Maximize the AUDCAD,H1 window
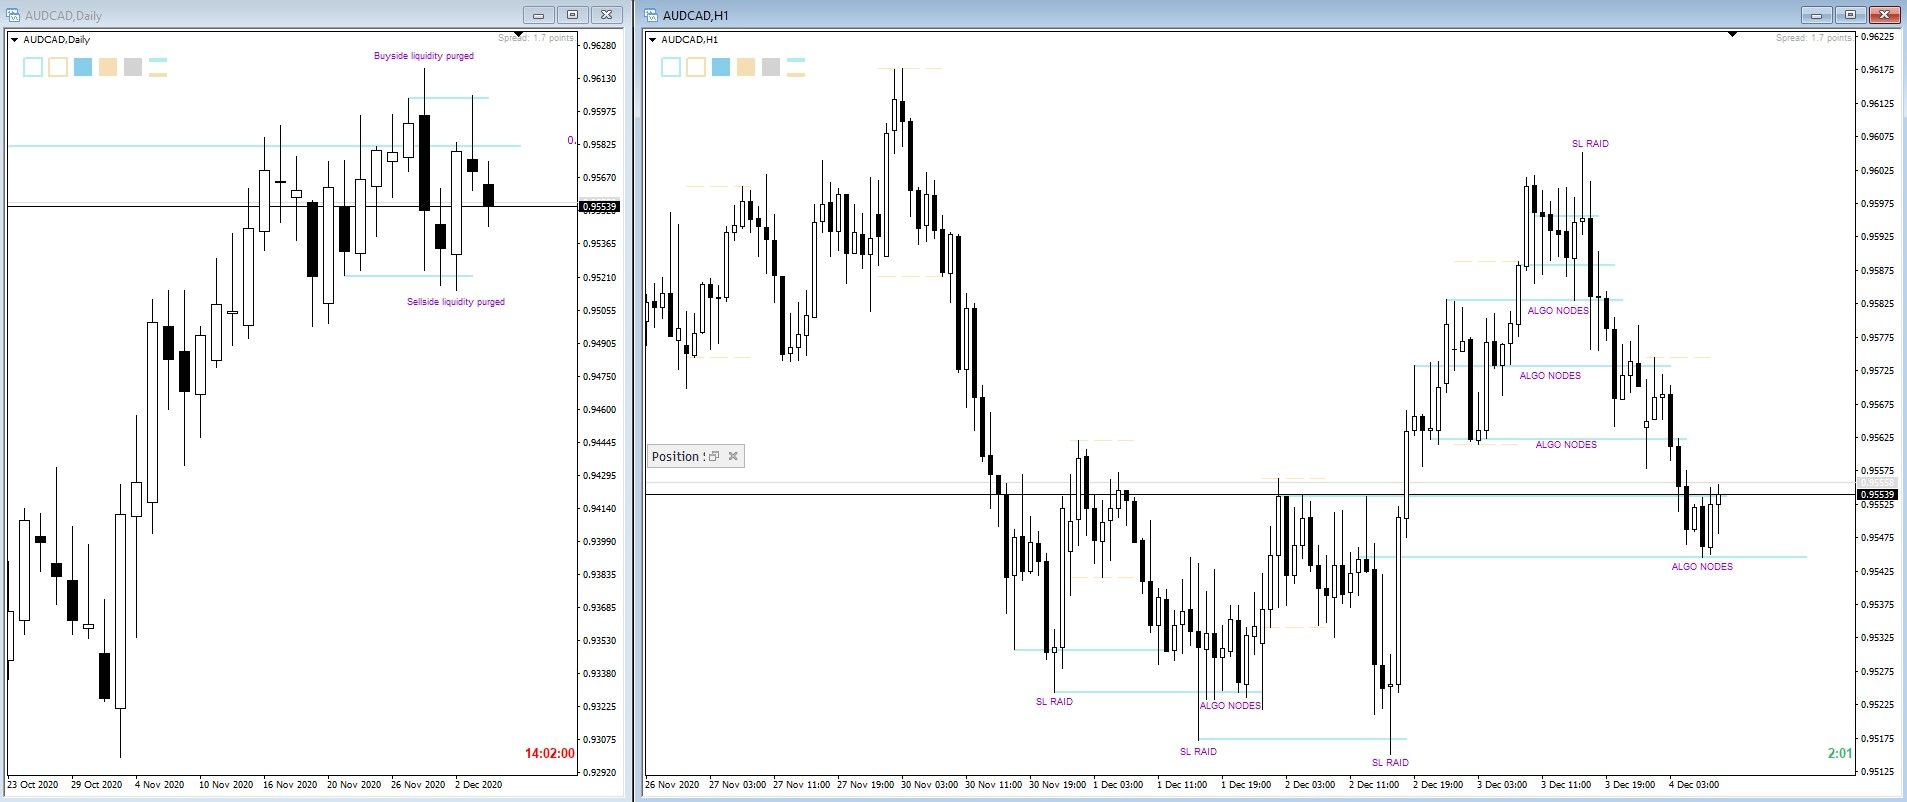This screenshot has height=802, width=1907. click(1850, 15)
